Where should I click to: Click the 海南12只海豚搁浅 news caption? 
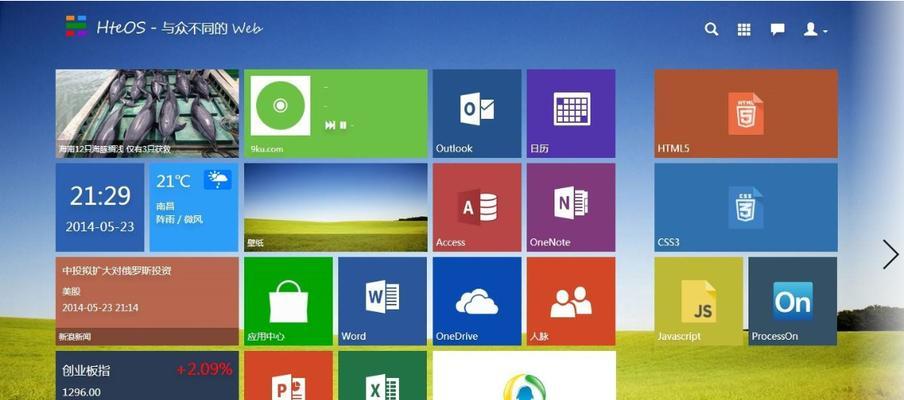pyautogui.click(x=114, y=149)
